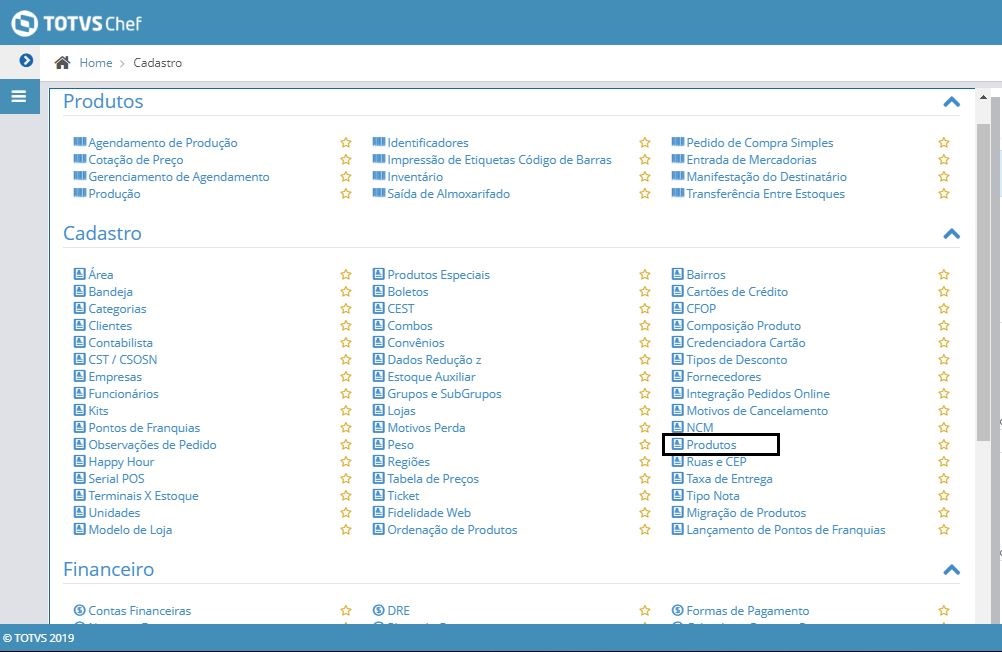Select Cadastro in the breadcrumb
Viewport: 1002px width, 652px height.
click(x=157, y=63)
